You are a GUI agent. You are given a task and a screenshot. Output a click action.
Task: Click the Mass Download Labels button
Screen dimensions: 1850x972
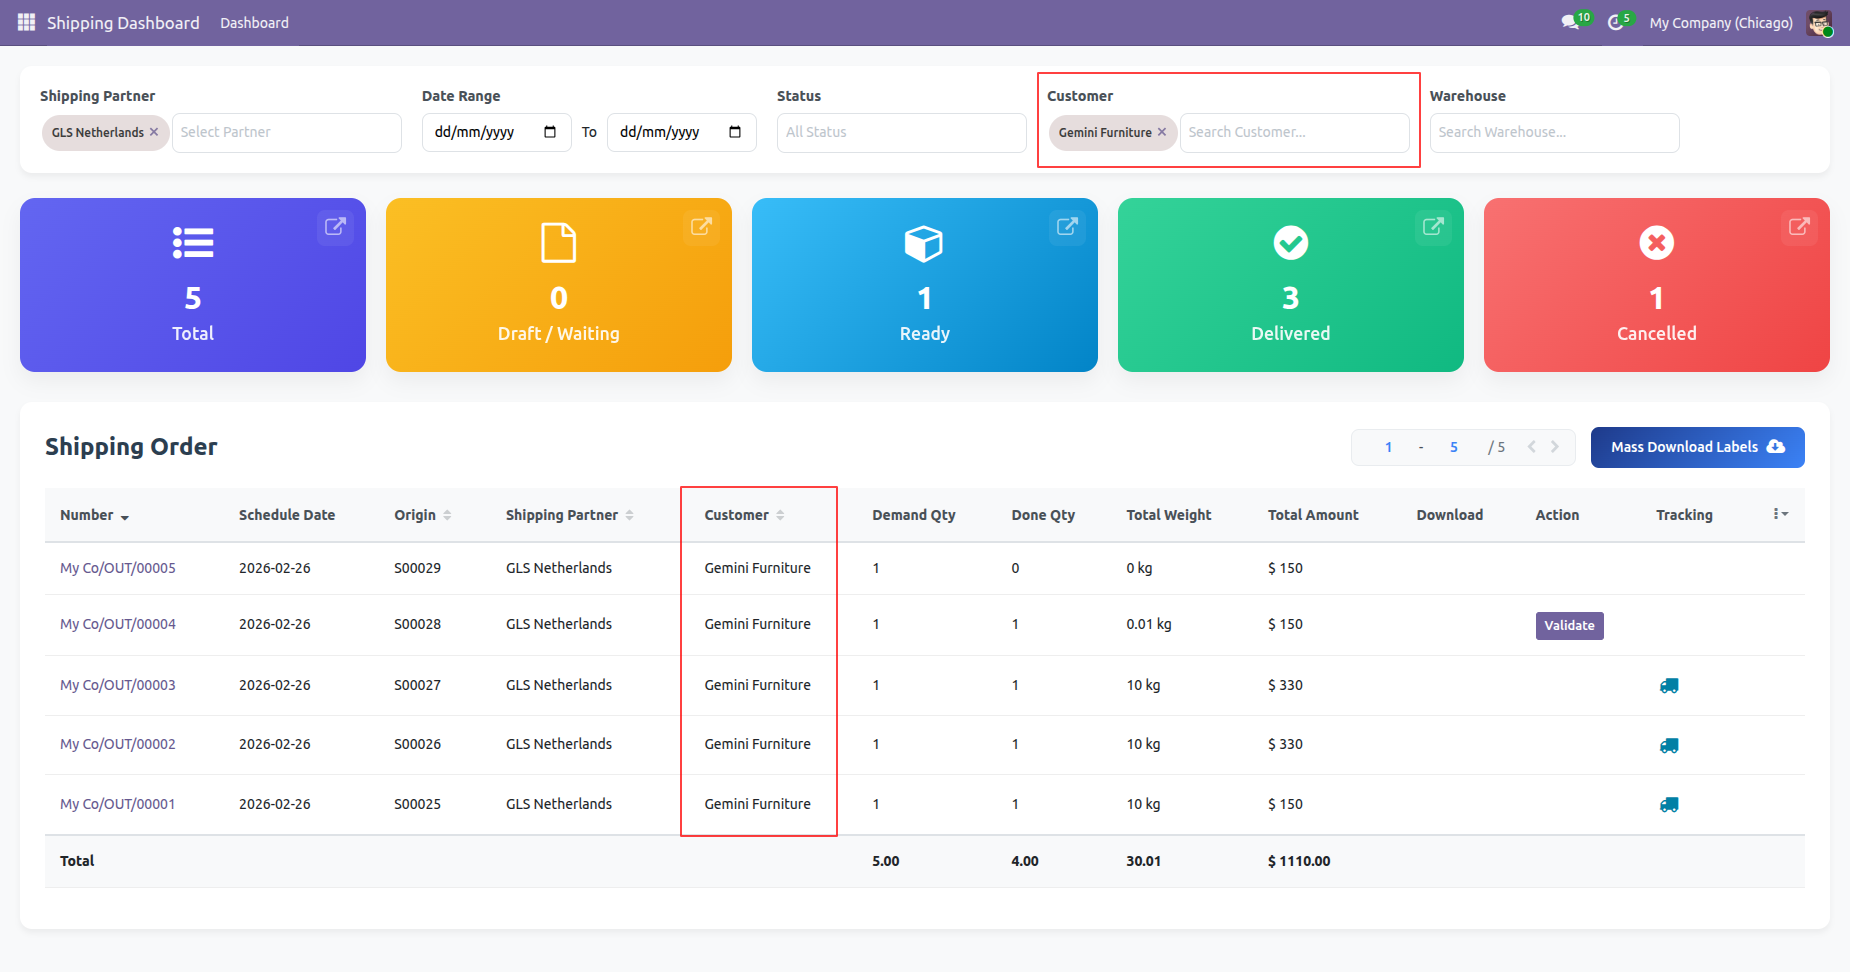pos(1697,447)
